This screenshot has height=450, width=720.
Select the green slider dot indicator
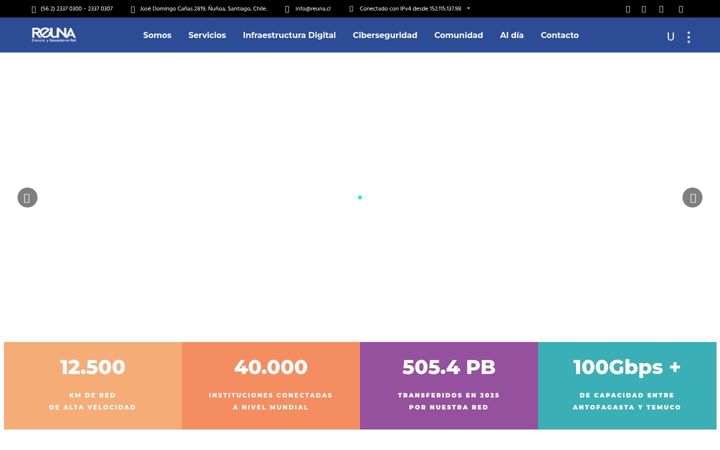pos(360,197)
